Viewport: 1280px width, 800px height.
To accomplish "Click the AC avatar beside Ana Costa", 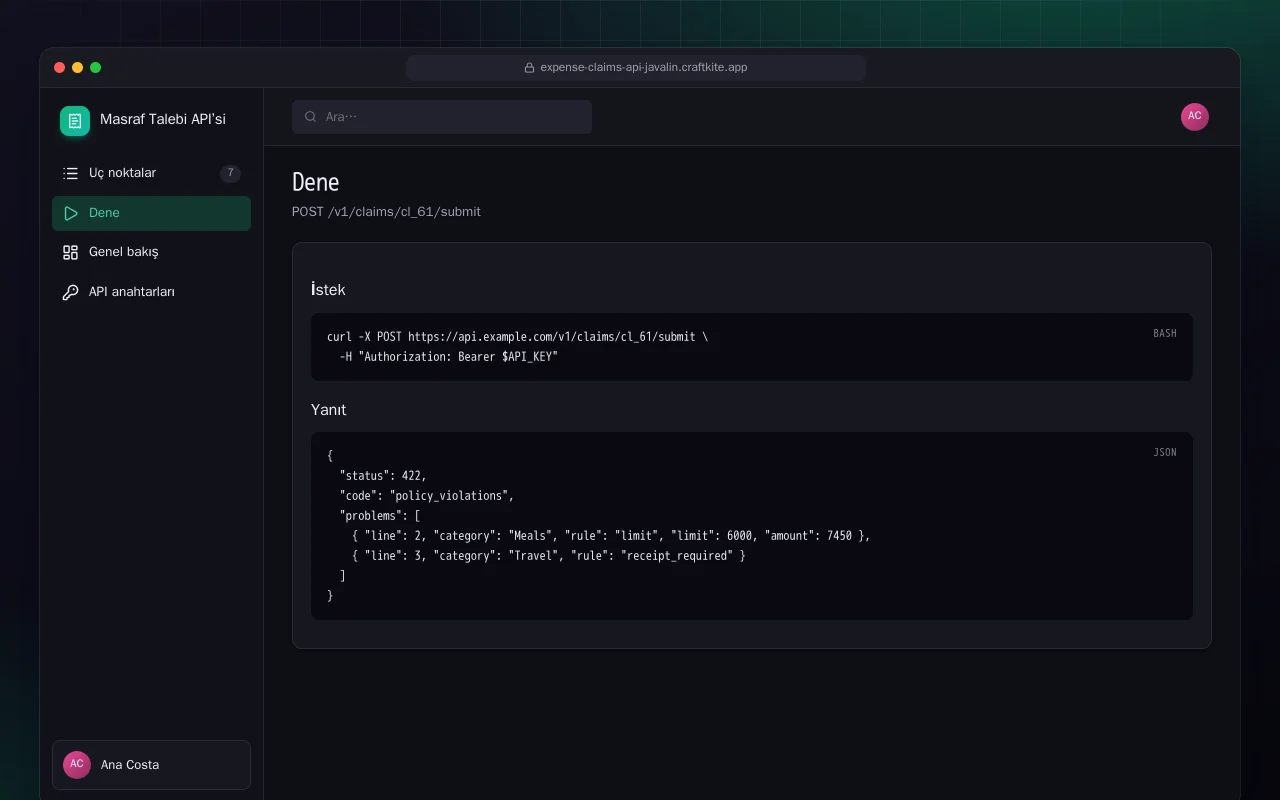I will [x=77, y=765].
